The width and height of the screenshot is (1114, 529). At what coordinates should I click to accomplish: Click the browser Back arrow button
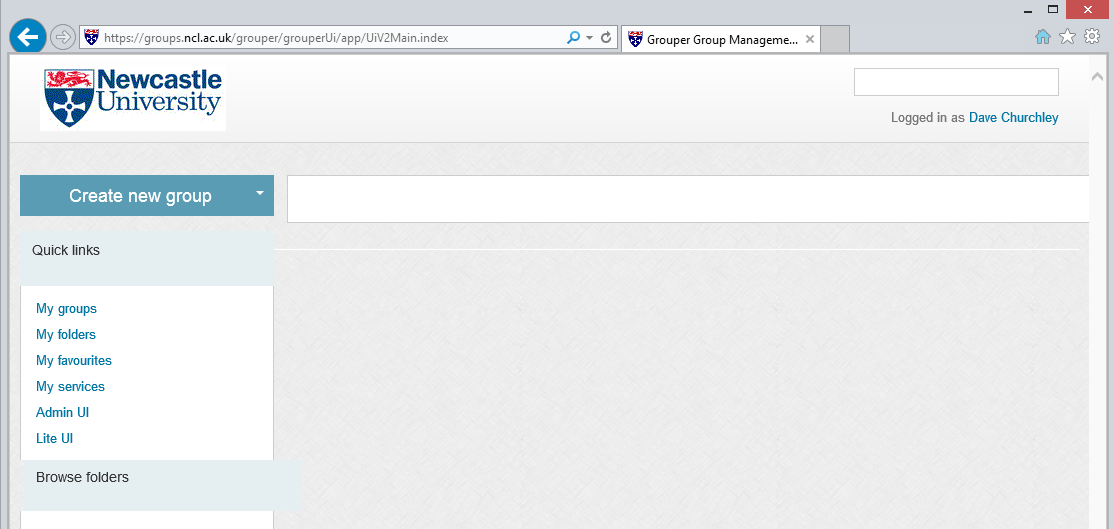28,37
